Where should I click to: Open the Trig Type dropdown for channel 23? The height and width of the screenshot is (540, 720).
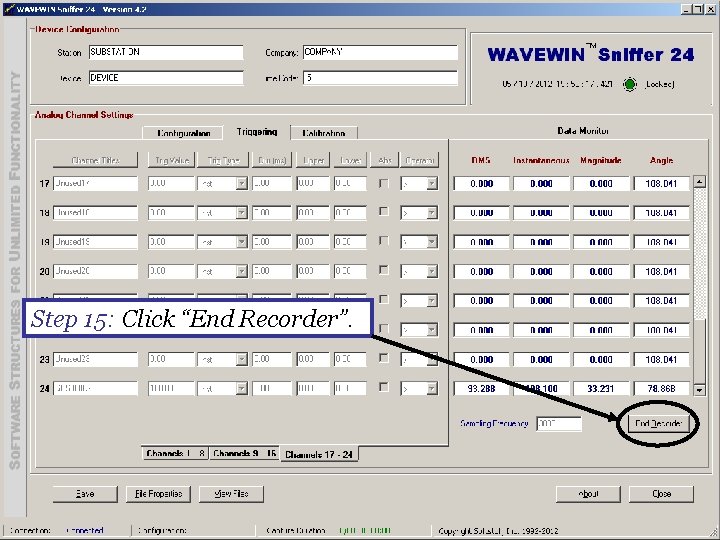242,359
